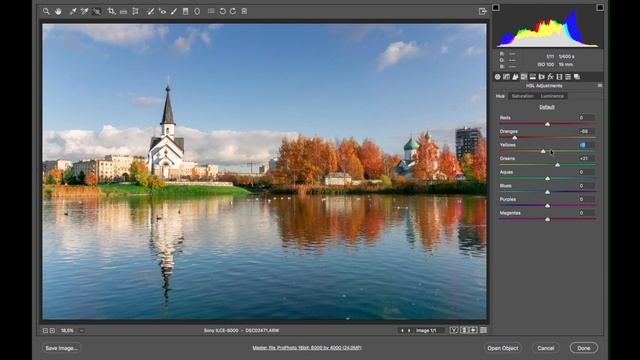Screen dimensions: 640x360
Task: Select the Crop tool
Action: [111, 11]
